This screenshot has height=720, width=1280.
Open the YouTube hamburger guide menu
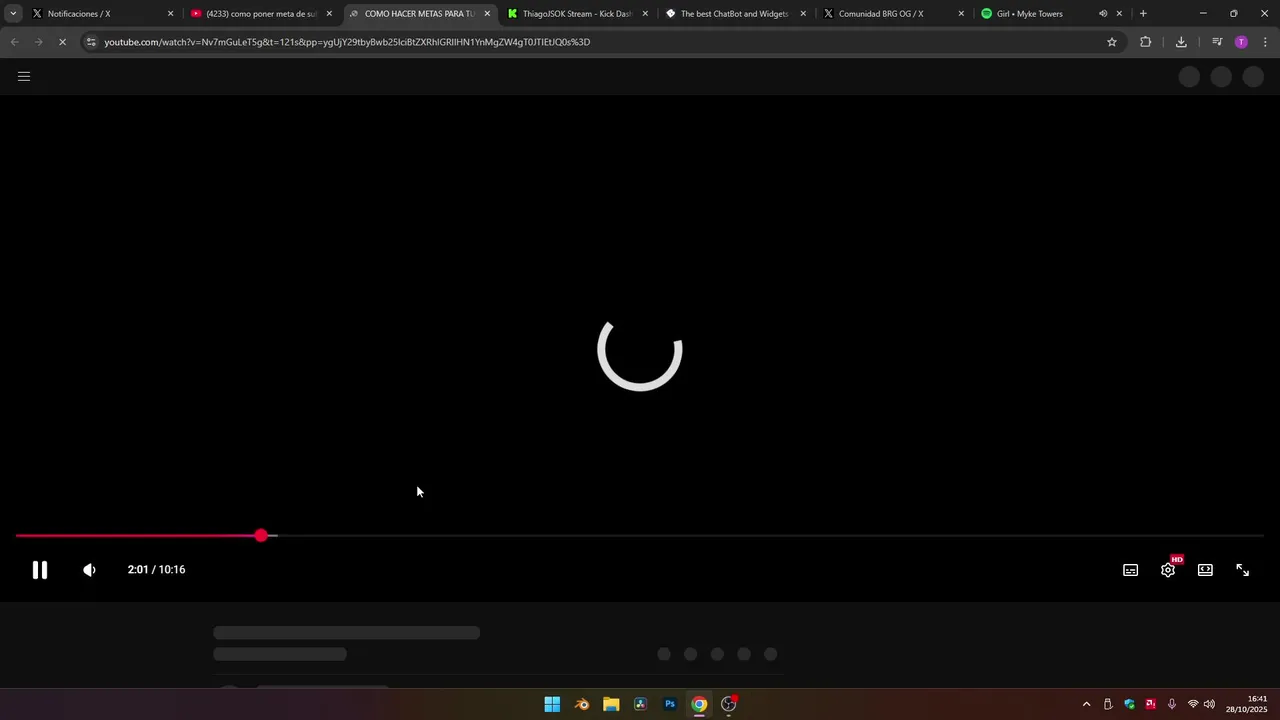[24, 76]
